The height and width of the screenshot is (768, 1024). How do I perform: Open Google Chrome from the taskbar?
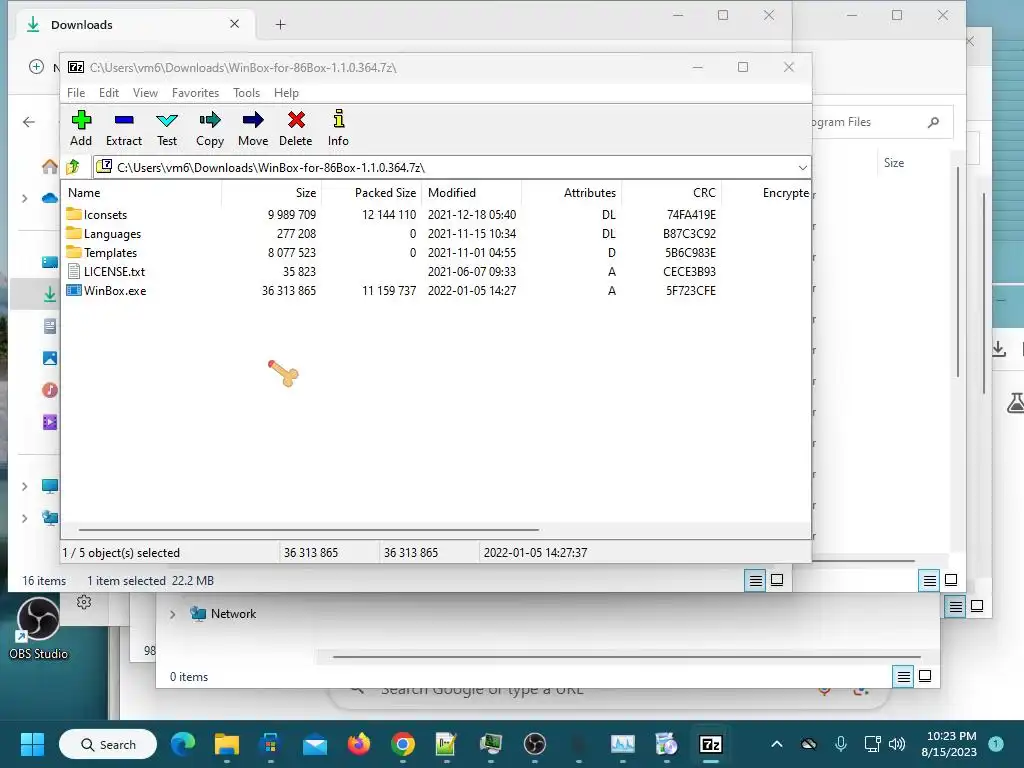(x=403, y=744)
